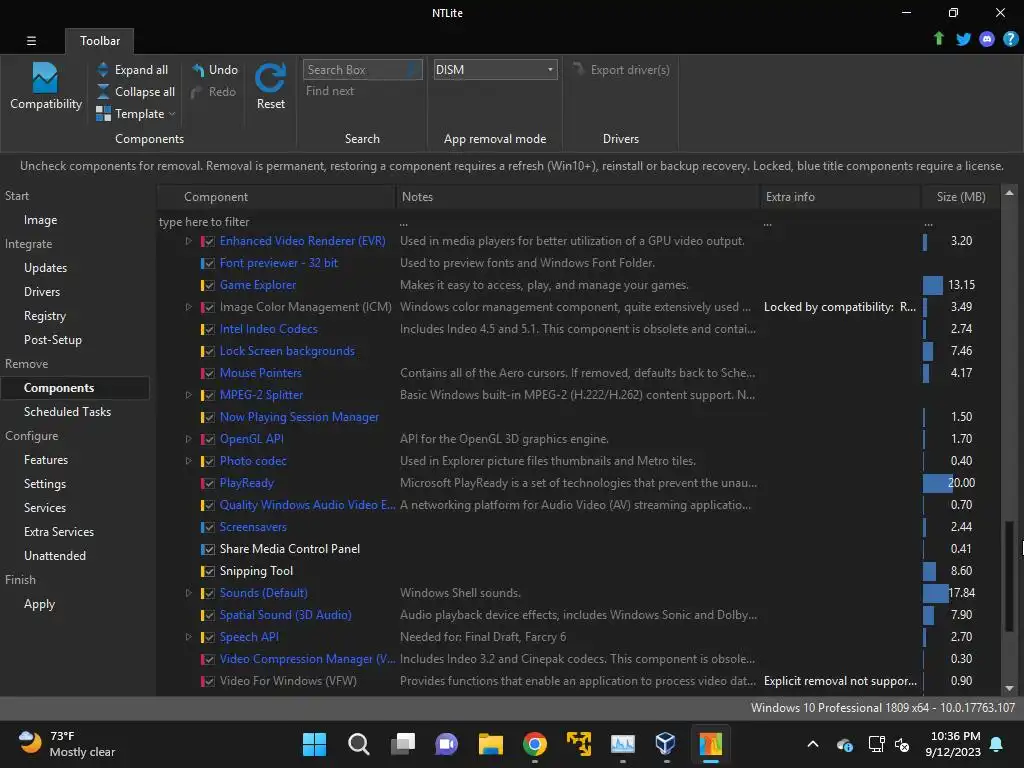The width and height of the screenshot is (1024, 768).
Task: Click the green update arrow icon
Action: tap(938, 39)
